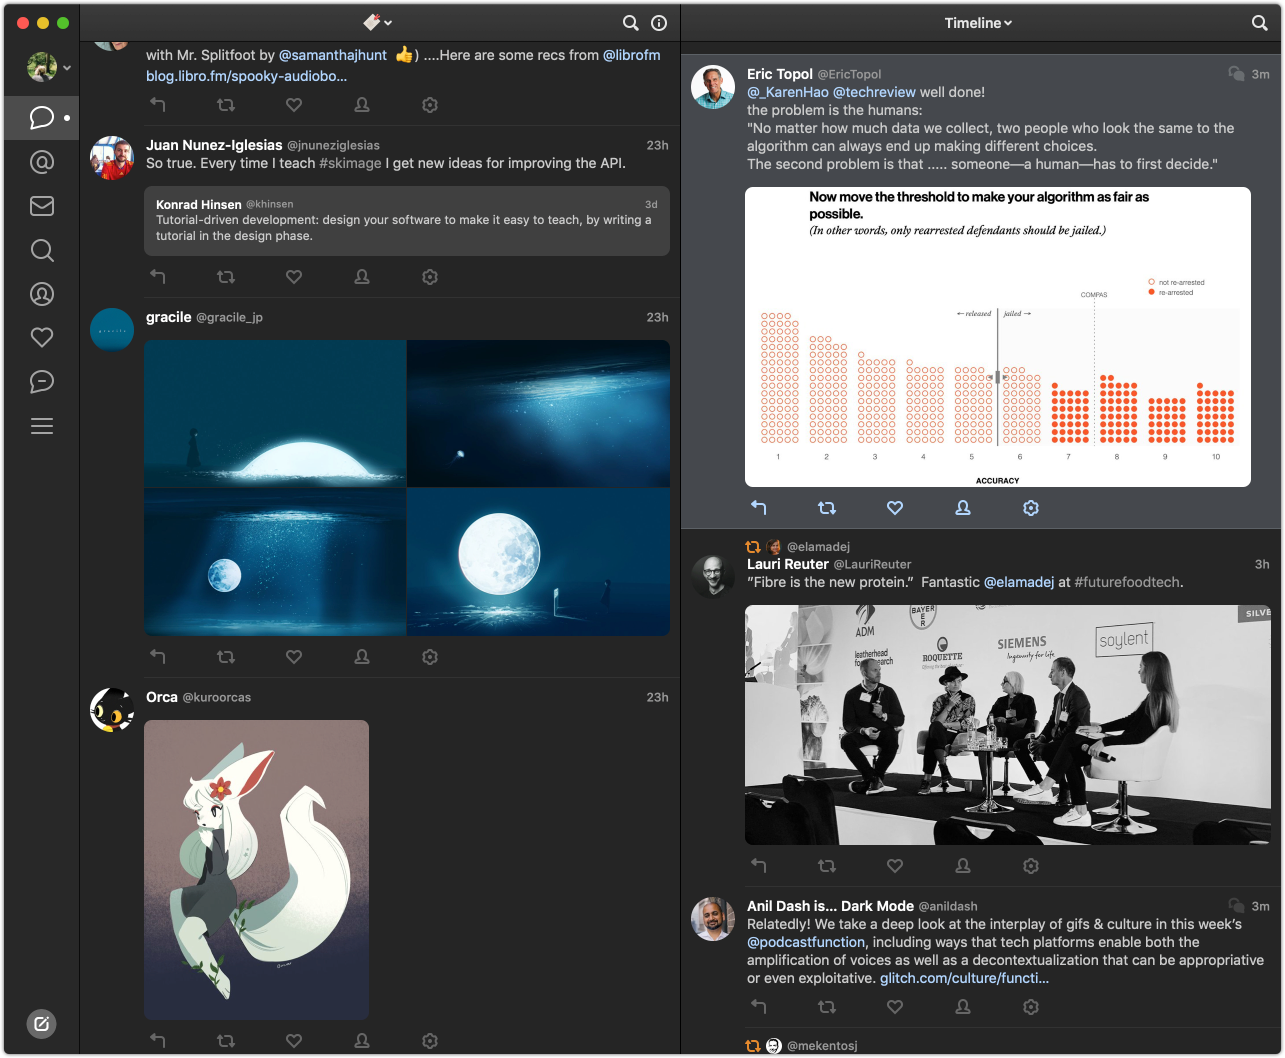Image resolution: width=1285 pixels, height=1058 pixels.
Task: Open the left column source dropdown
Action: tap(377, 22)
